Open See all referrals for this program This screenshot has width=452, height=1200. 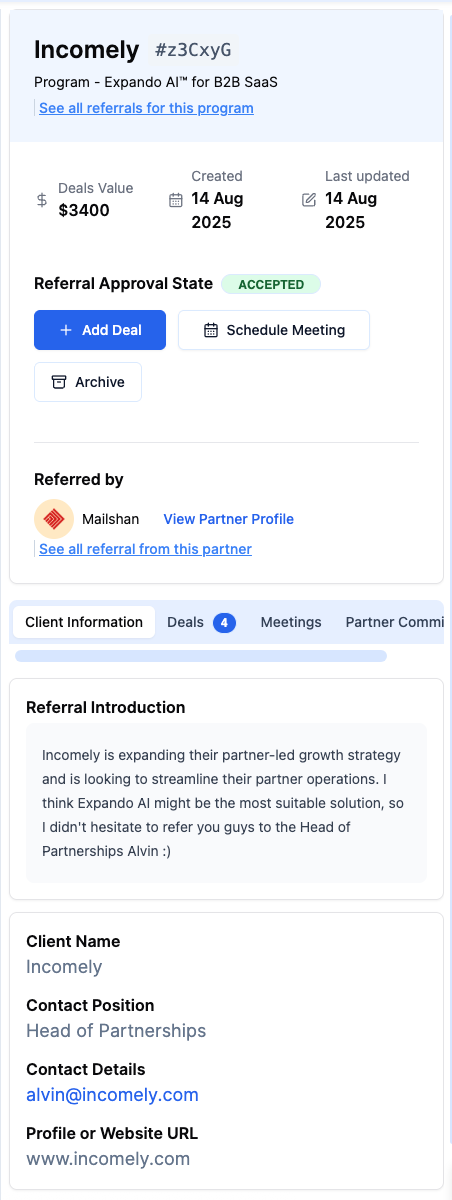pos(146,108)
